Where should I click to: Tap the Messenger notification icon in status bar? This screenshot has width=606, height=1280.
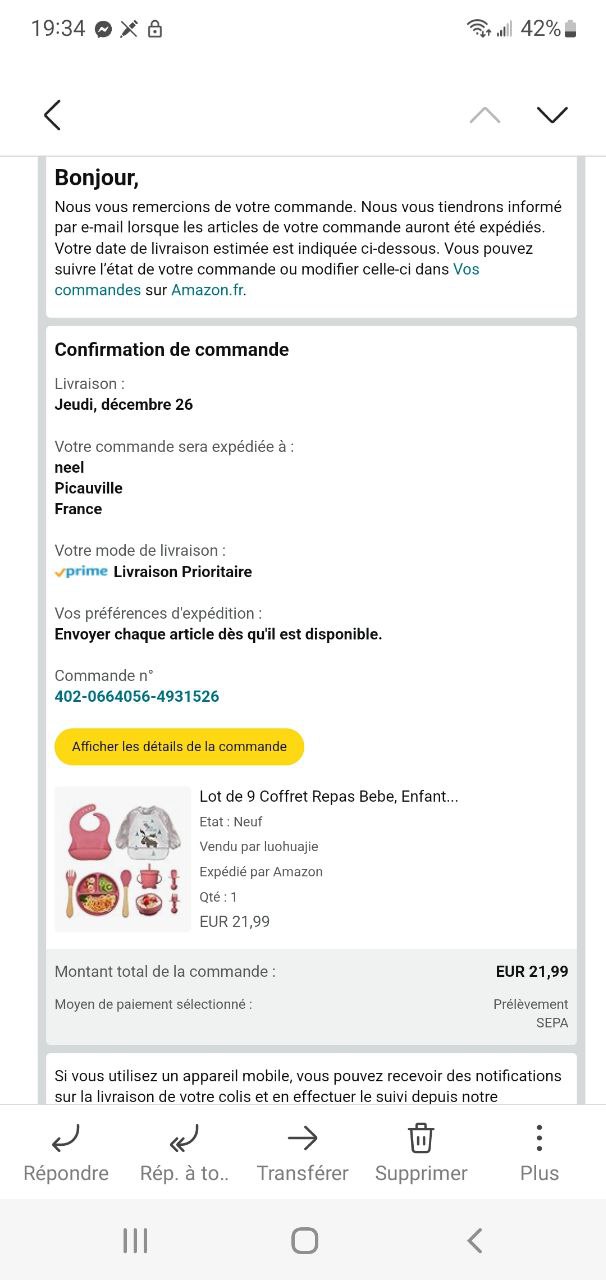[103, 29]
